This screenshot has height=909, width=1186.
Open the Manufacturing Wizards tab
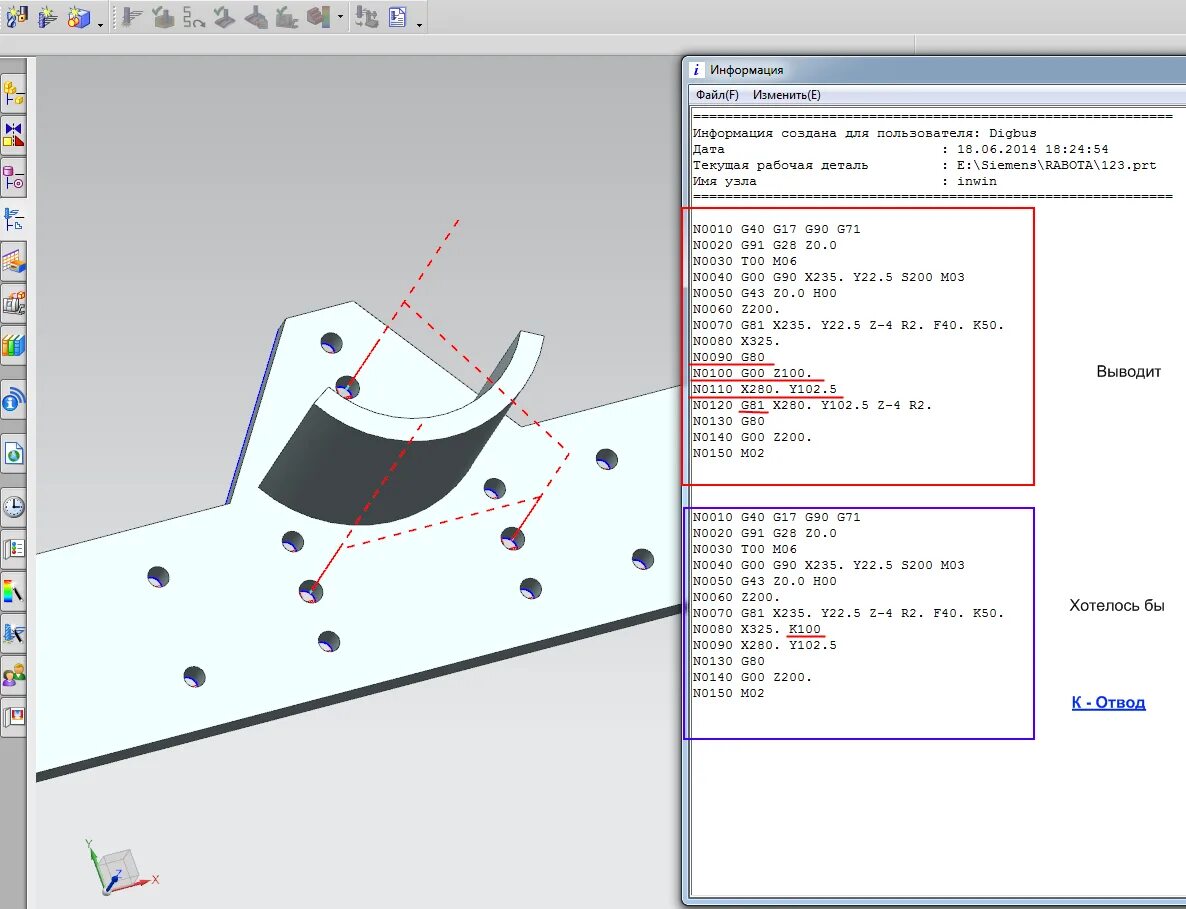[14, 633]
